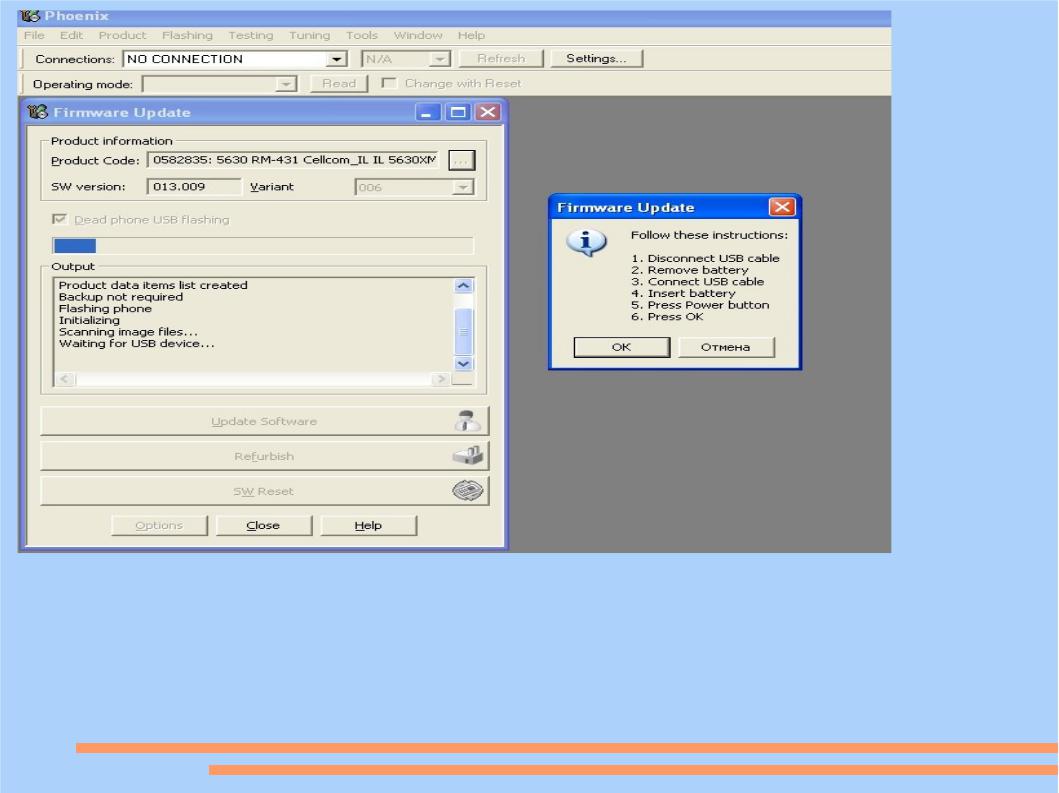The image size is (1059, 793).
Task: Click '1. Disconnect USB cable' instruction text
Action: (x=705, y=258)
